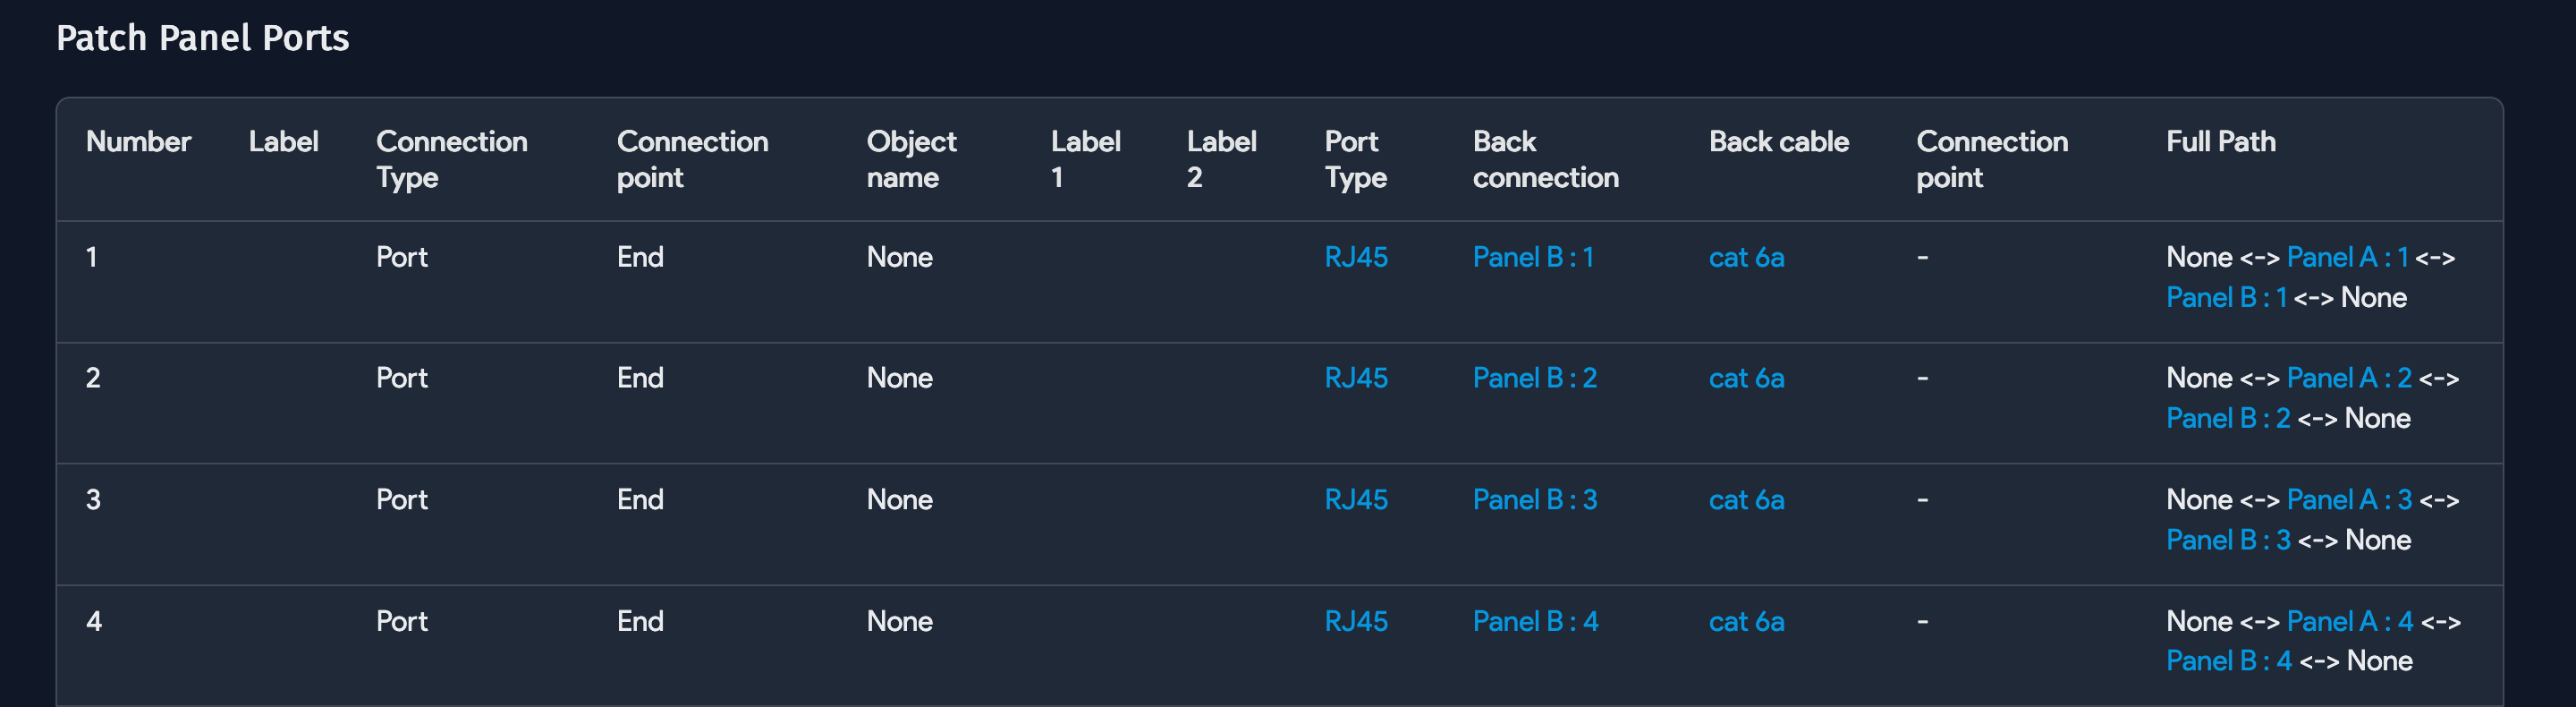Image resolution: width=2576 pixels, height=707 pixels.
Task: Open the cat 6a cable link in row 4
Action: (x=1746, y=621)
